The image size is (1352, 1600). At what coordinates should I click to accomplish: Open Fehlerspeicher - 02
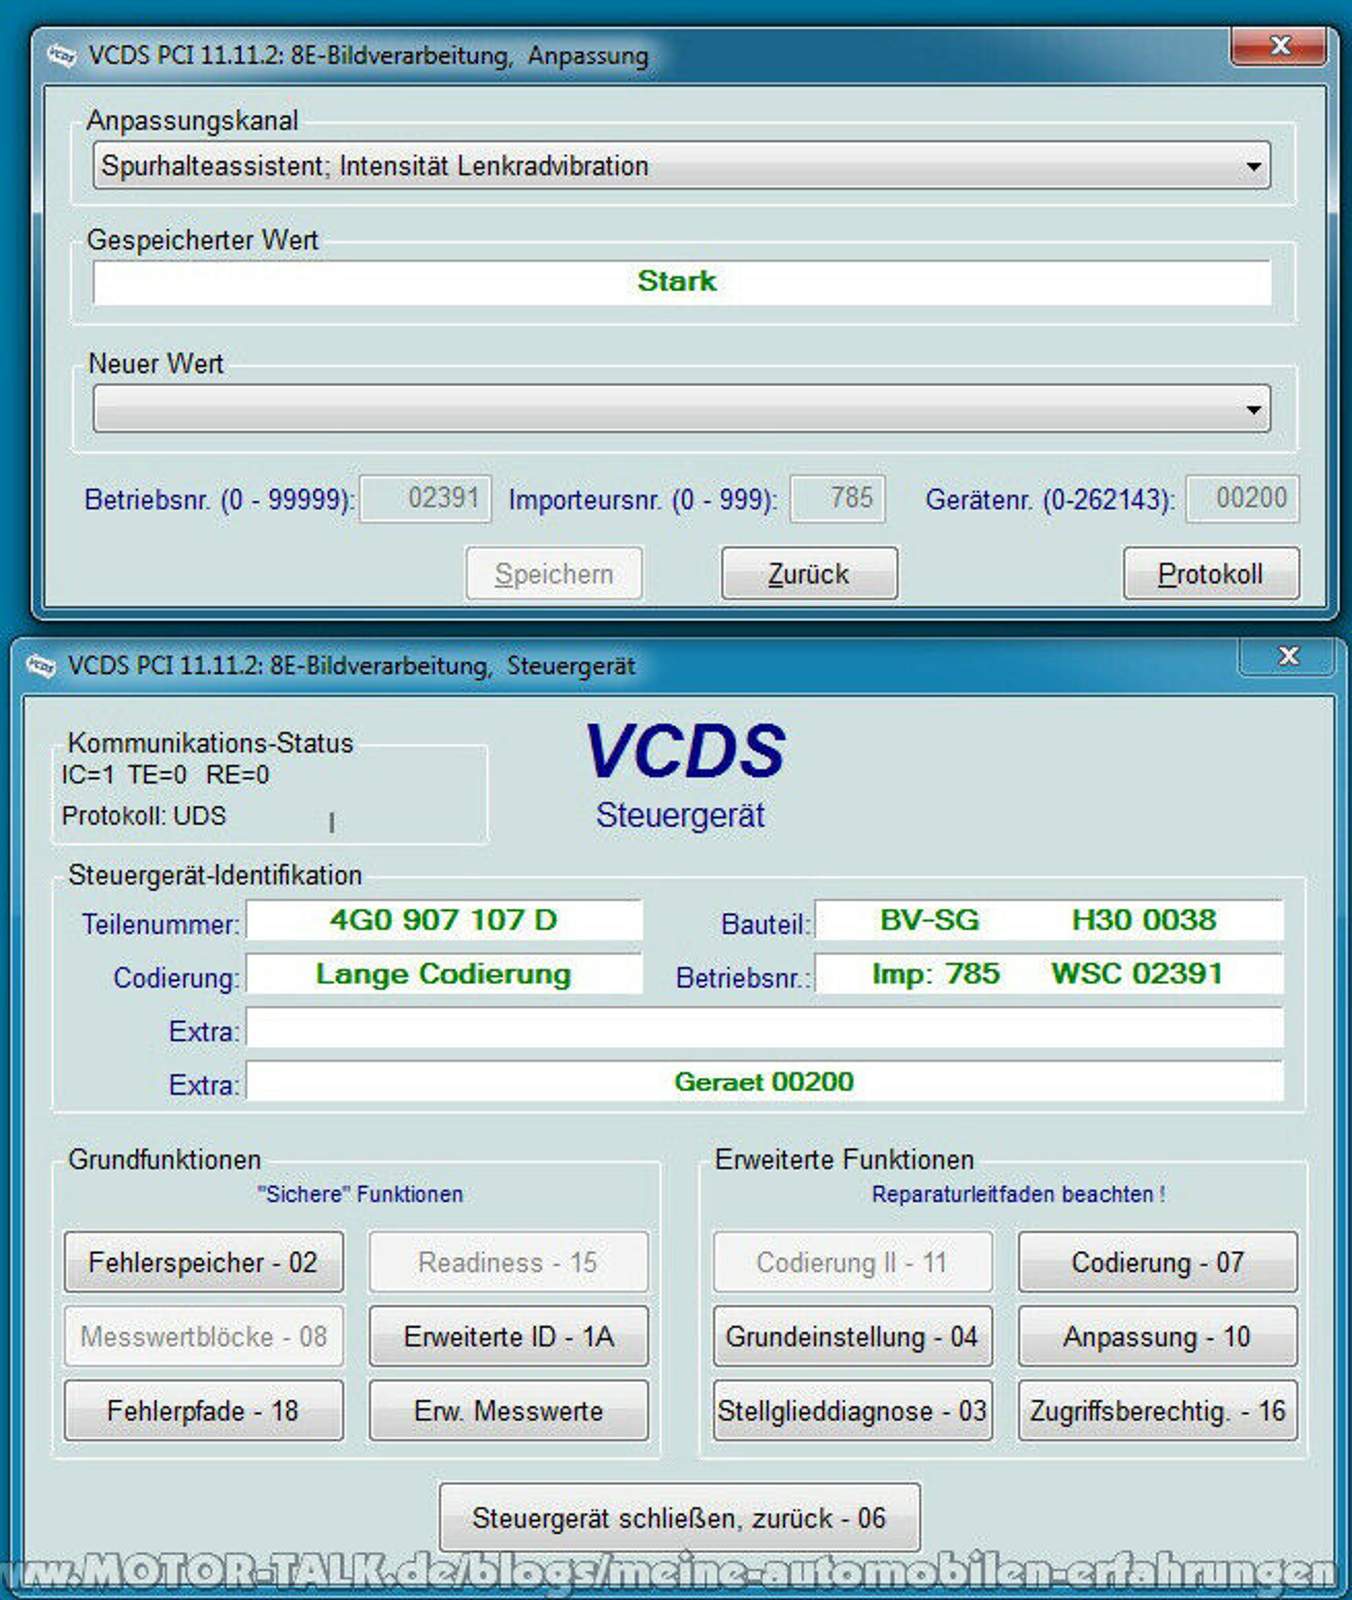click(x=203, y=1262)
